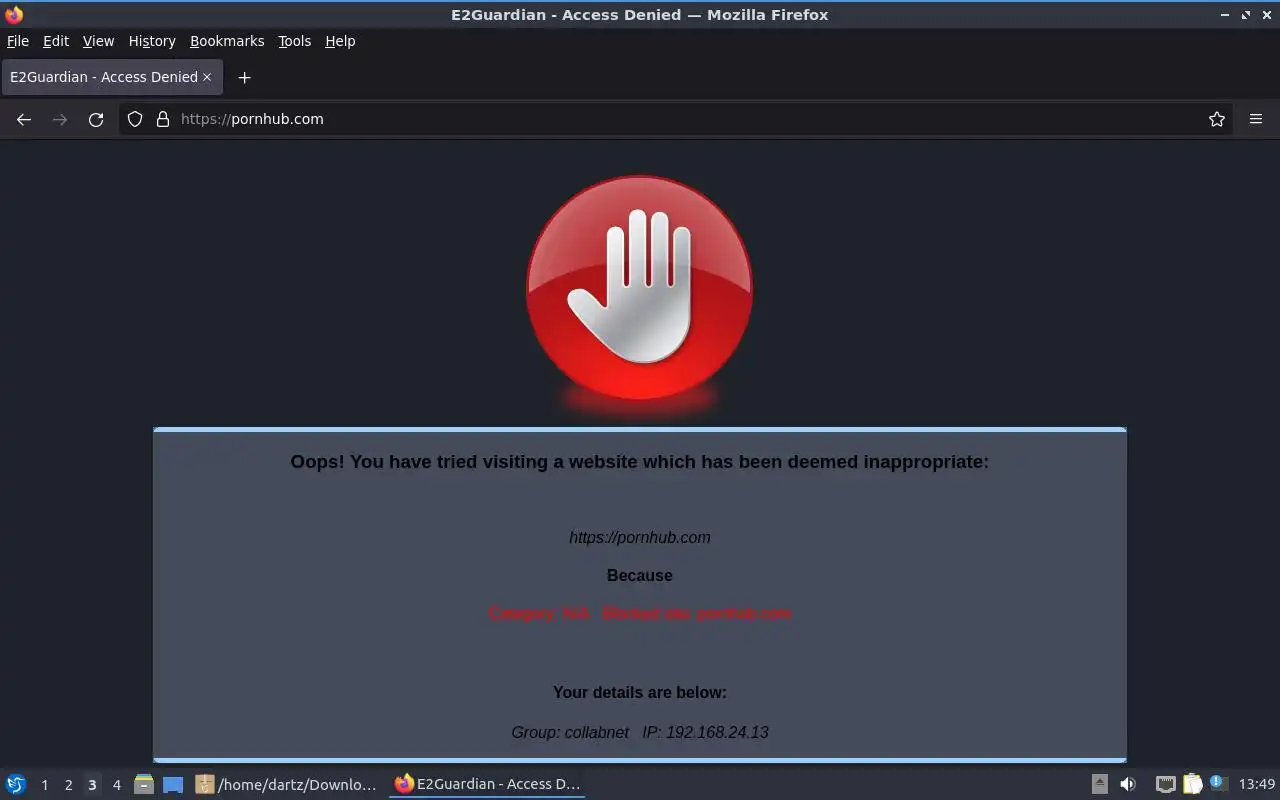Click the 13:49 clock

(1257, 784)
